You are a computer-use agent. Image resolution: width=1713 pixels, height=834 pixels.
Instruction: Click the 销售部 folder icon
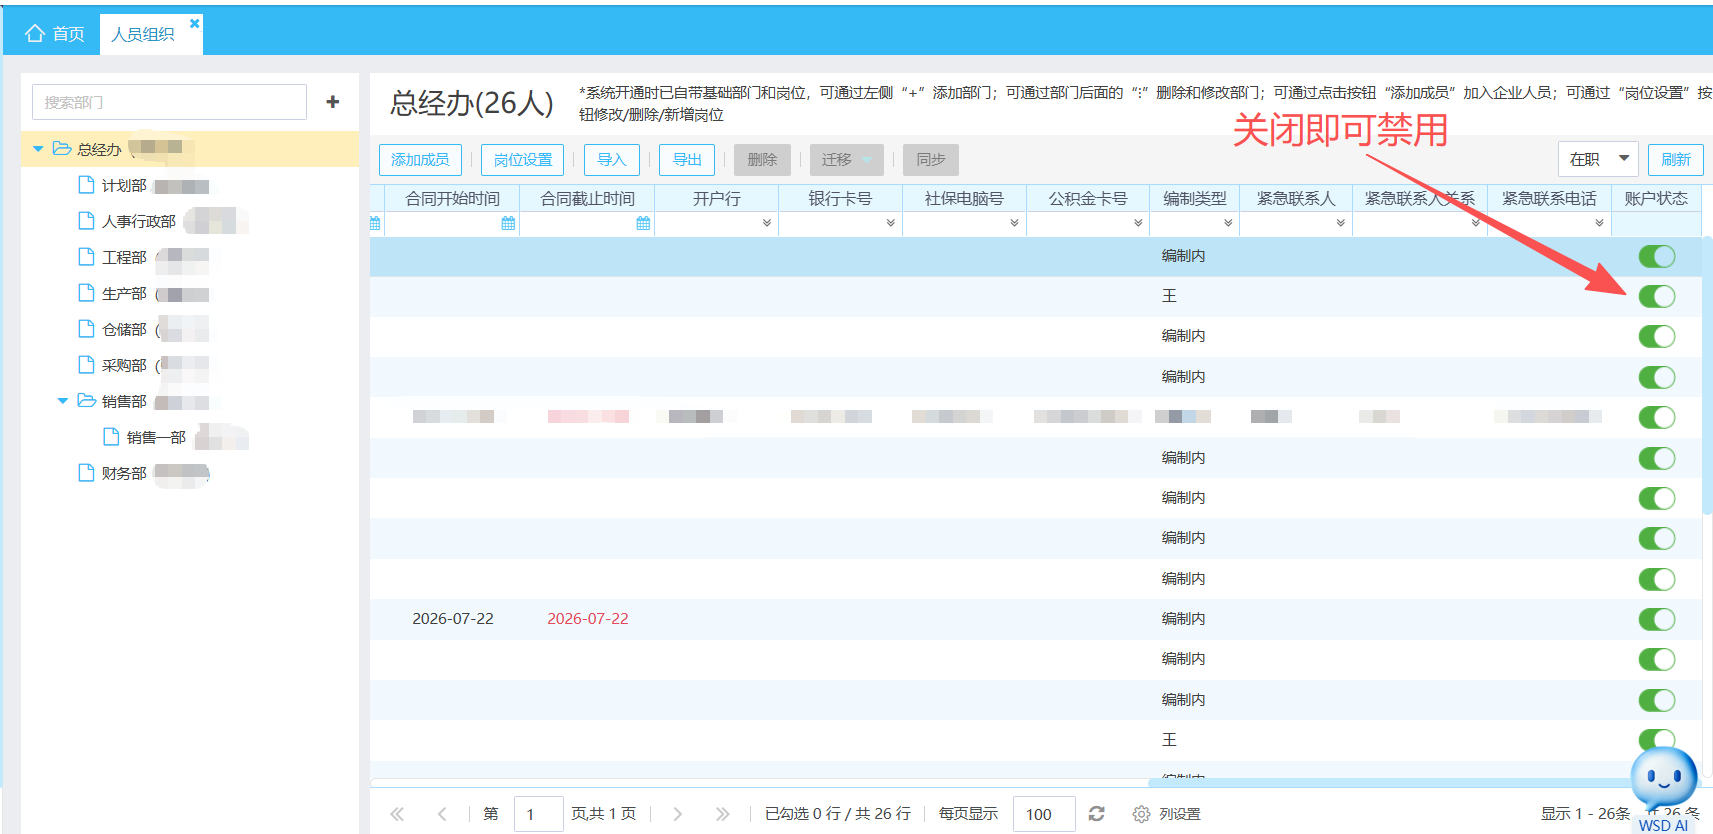[x=87, y=401]
